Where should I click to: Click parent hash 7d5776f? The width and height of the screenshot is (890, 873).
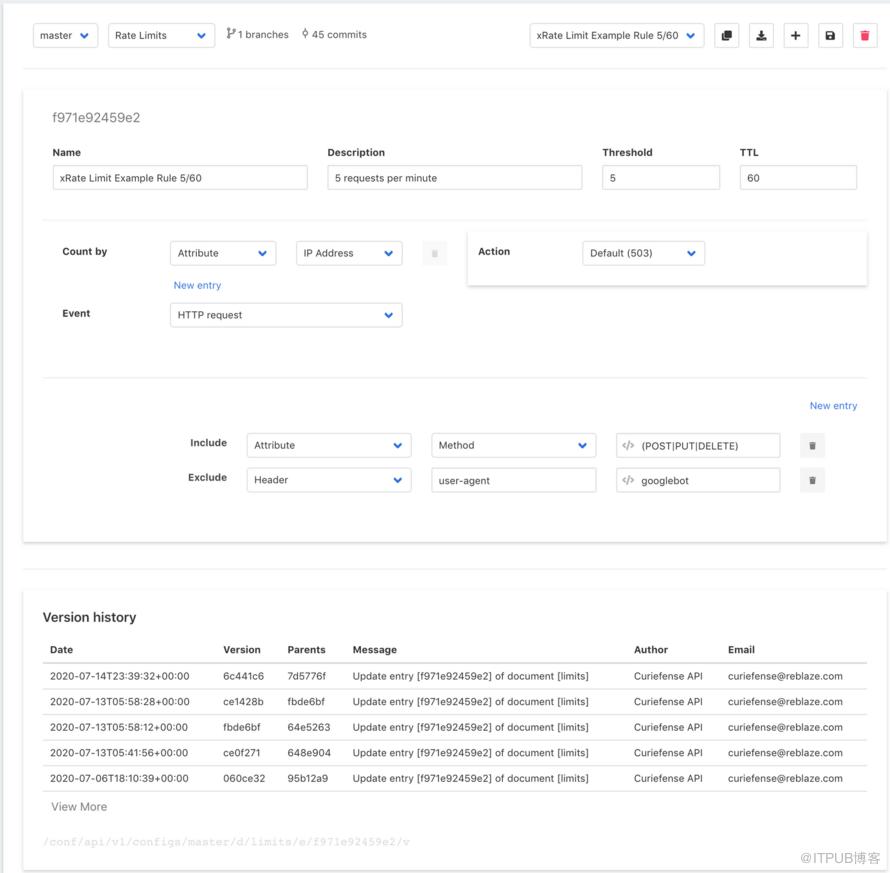(x=307, y=676)
